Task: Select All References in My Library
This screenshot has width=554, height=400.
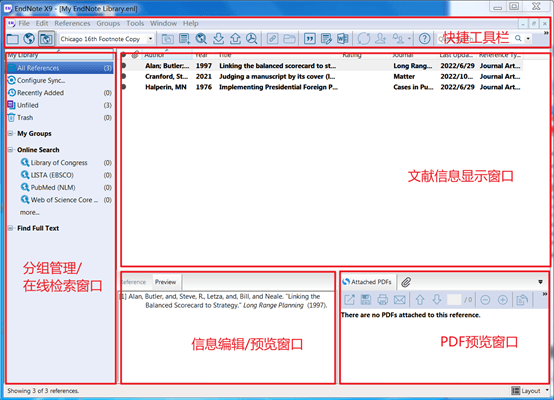Action: pyautogui.click(x=60, y=68)
